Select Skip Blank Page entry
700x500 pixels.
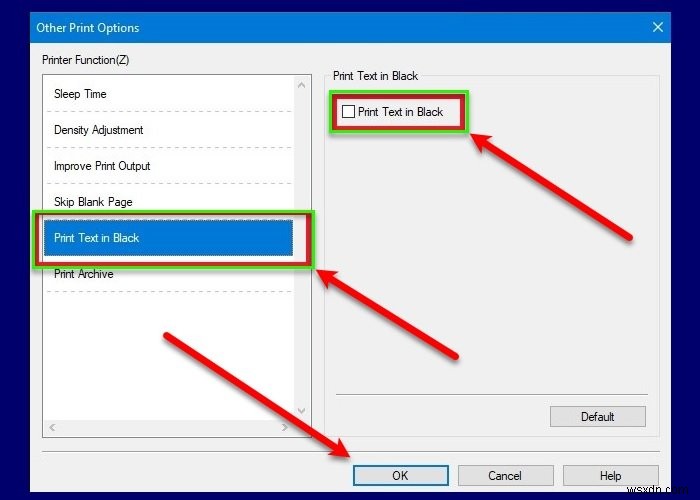169,202
